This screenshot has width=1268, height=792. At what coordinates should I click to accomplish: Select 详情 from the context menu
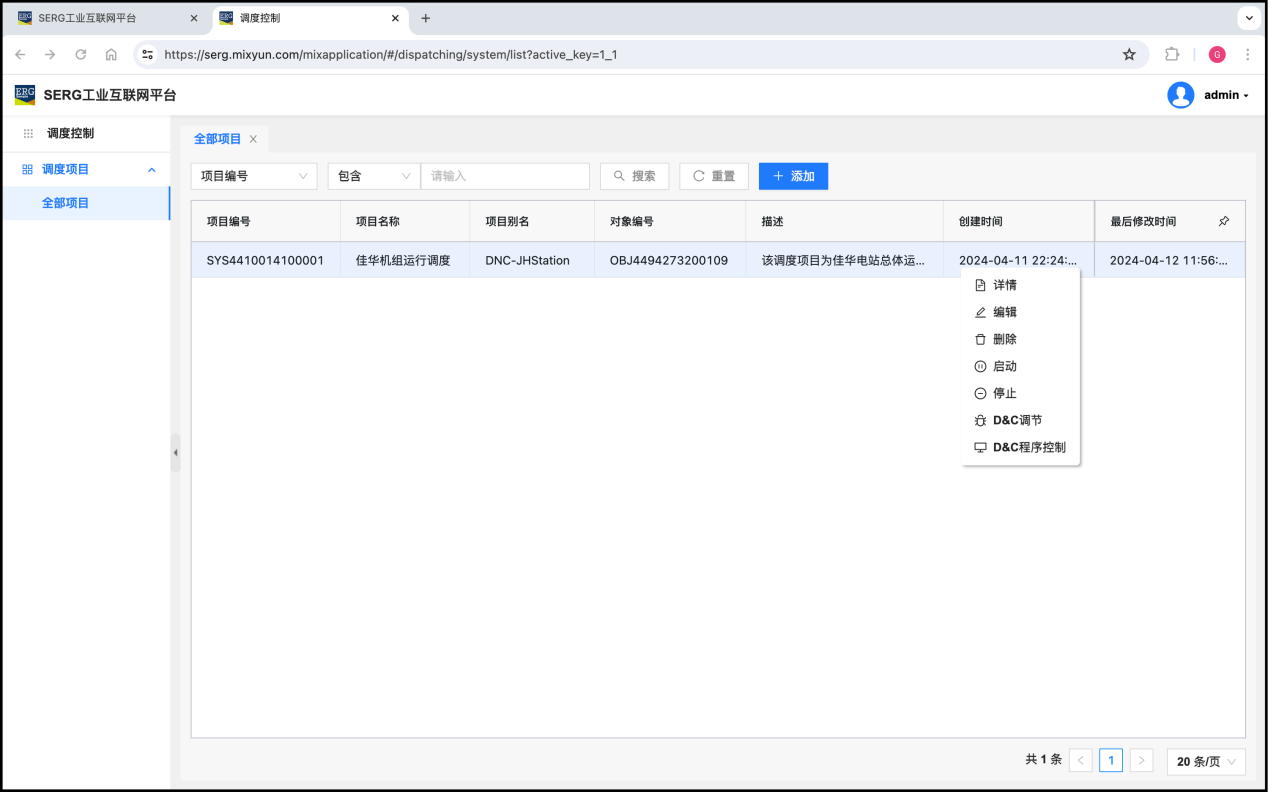(x=1004, y=285)
